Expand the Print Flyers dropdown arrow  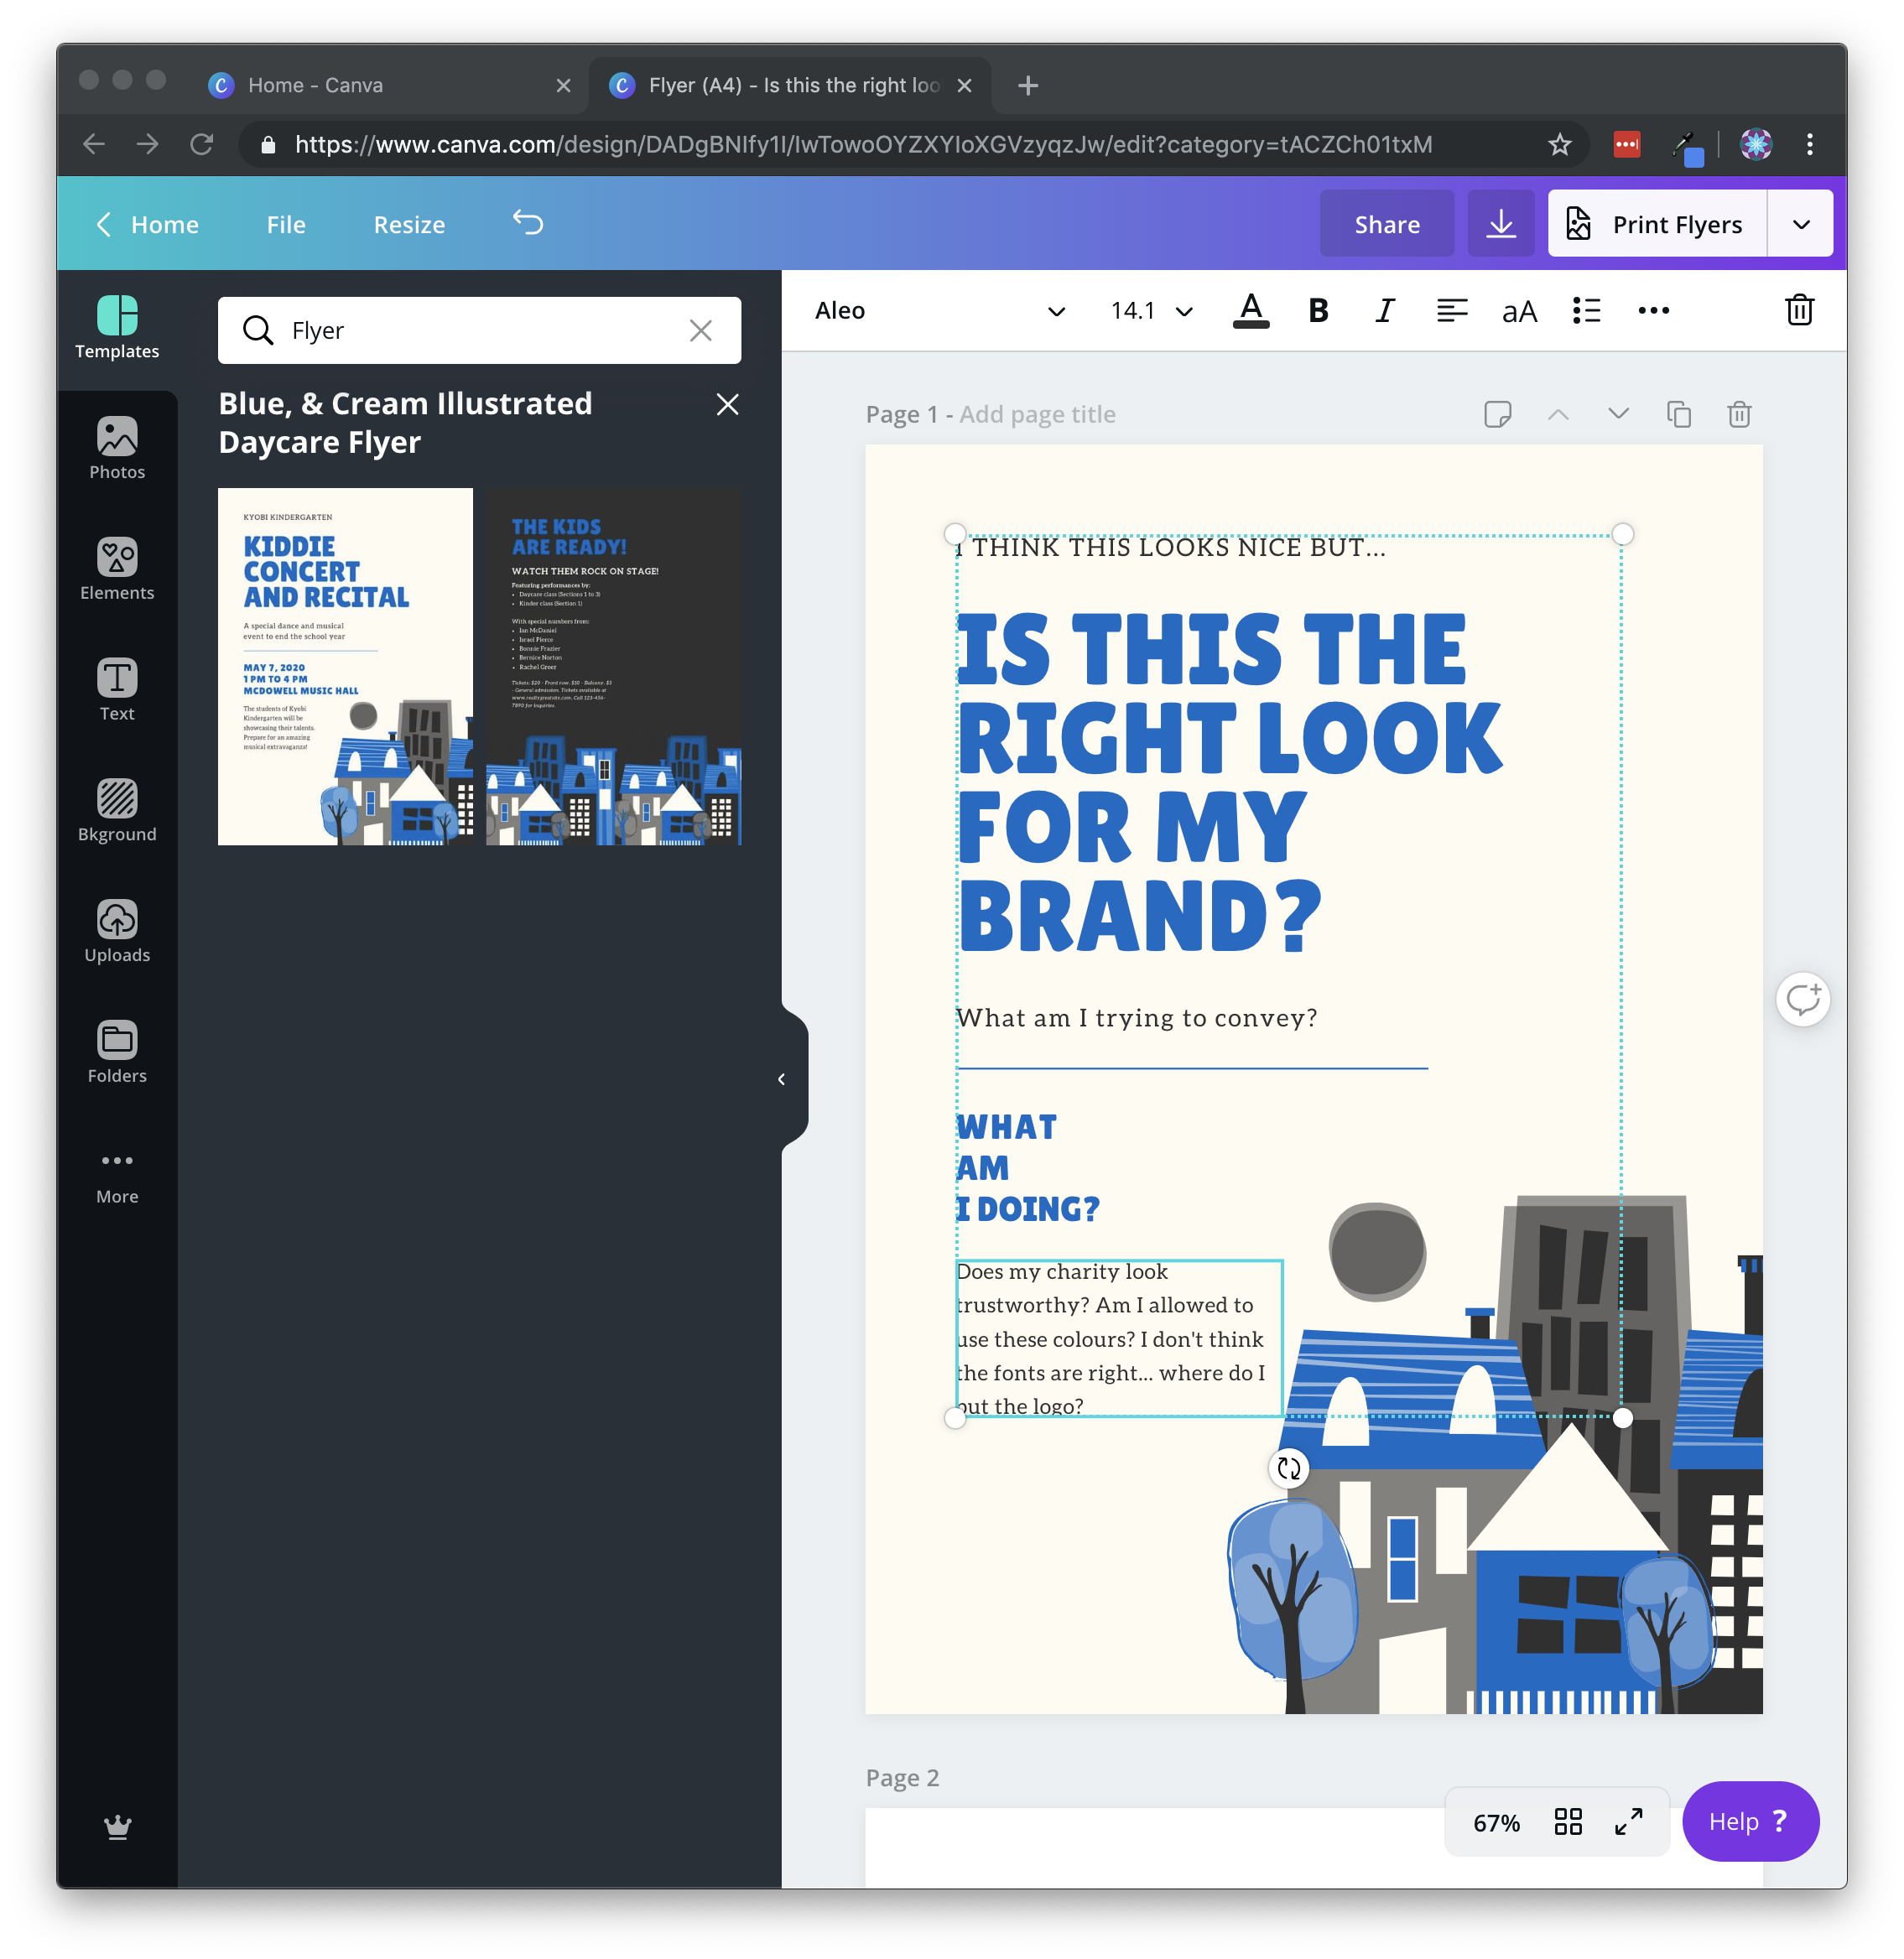1800,223
